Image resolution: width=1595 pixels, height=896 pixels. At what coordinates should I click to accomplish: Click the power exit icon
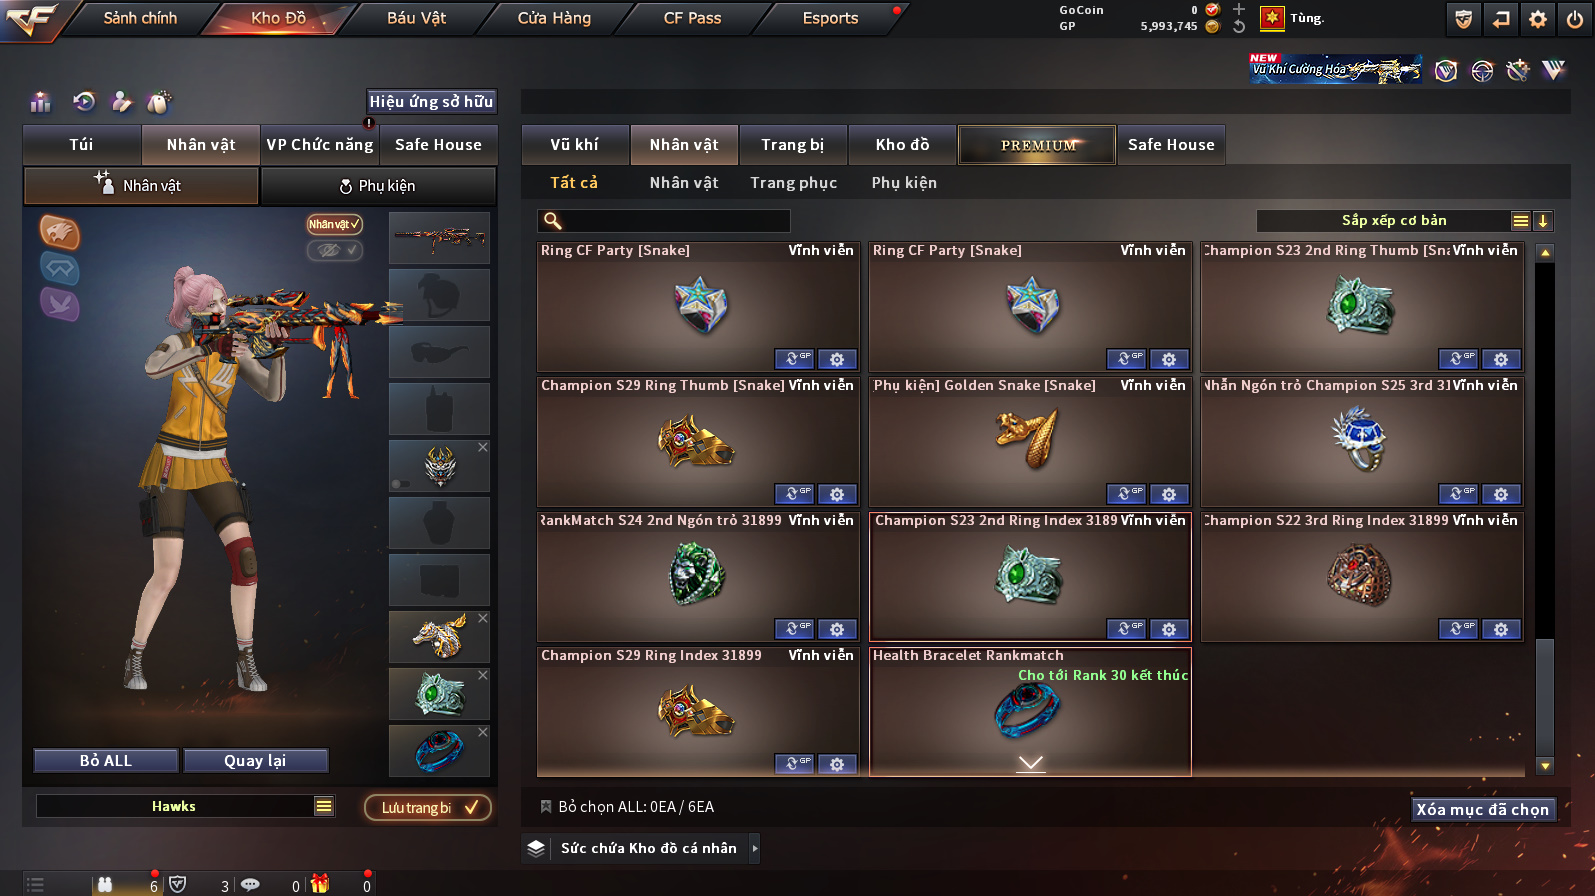coord(1575,19)
